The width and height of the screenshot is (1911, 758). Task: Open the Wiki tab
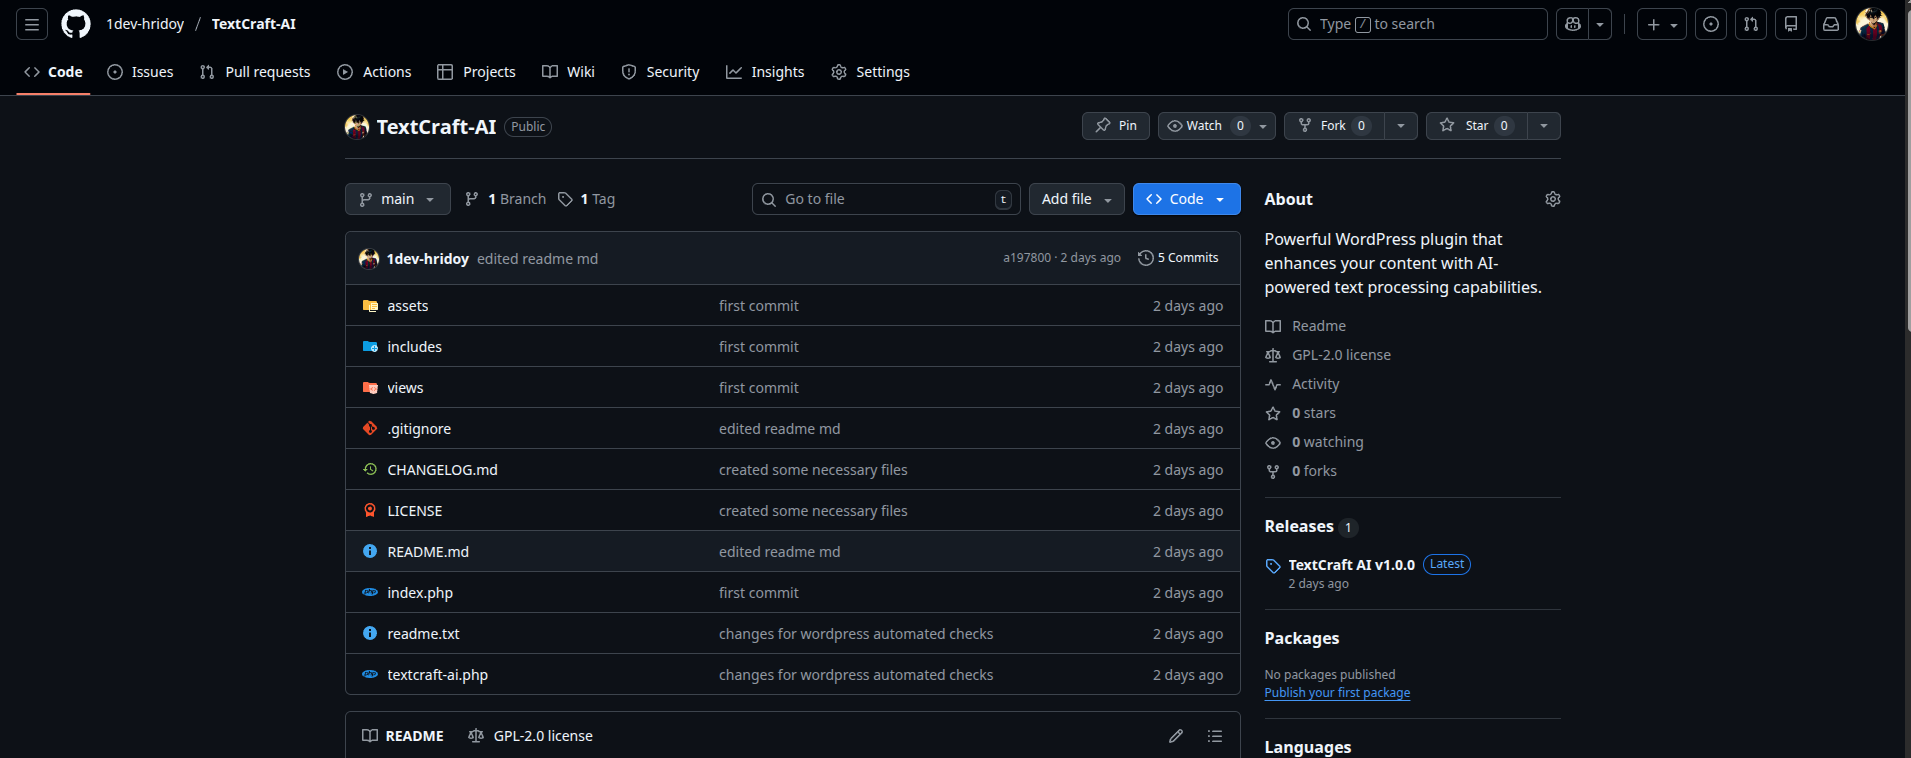pyautogui.click(x=568, y=72)
